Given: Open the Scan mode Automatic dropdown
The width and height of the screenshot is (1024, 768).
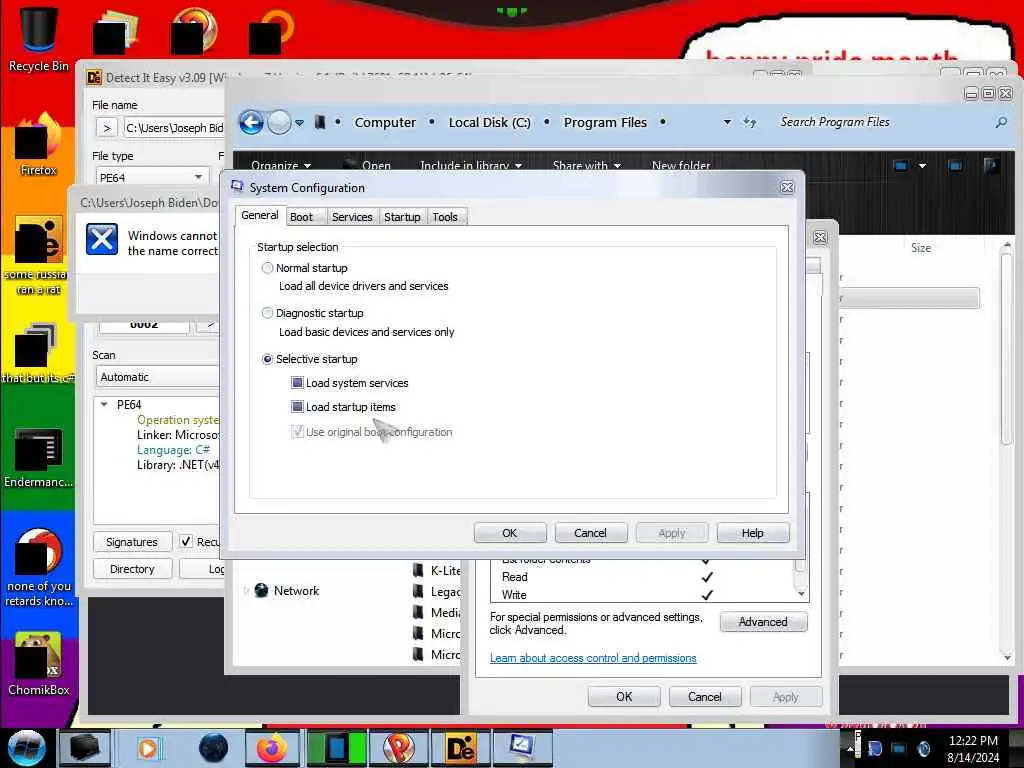Looking at the screenshot, I should point(157,377).
